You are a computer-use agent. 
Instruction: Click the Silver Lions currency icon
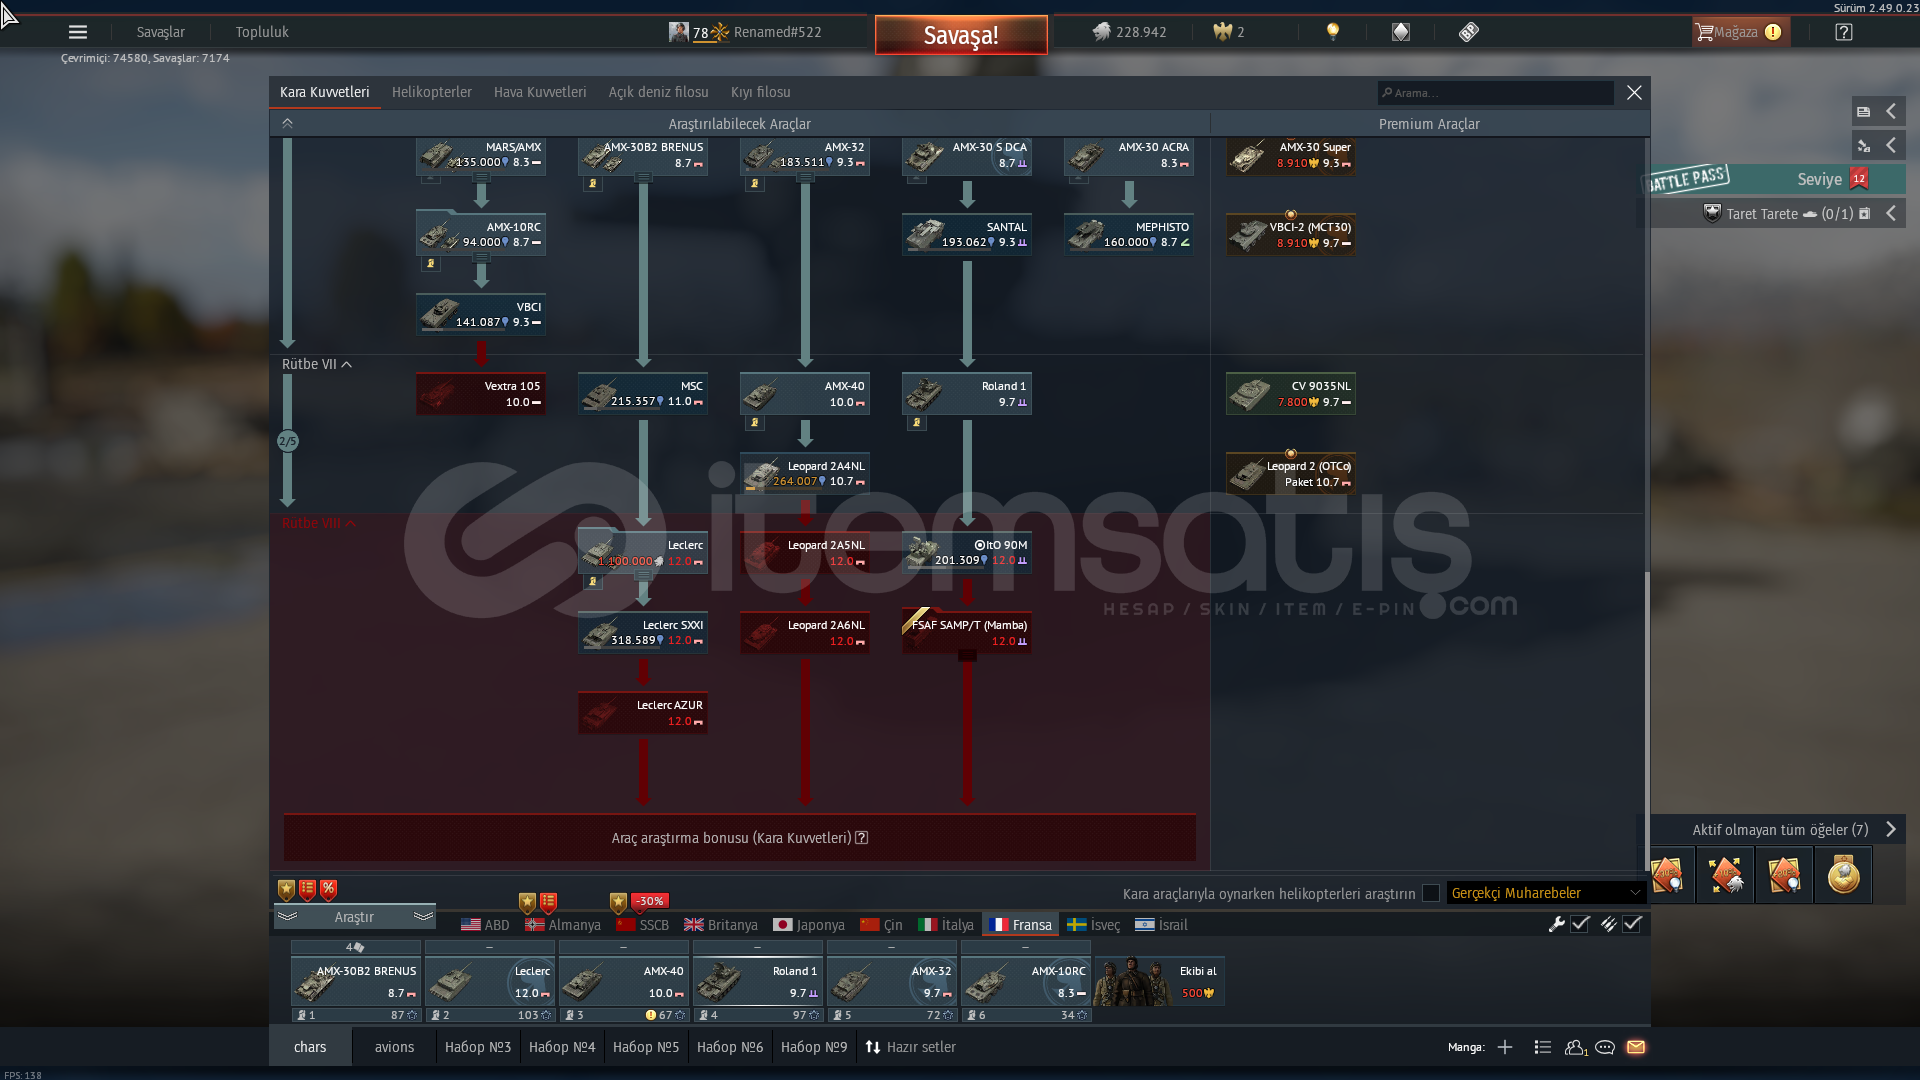click(1101, 32)
